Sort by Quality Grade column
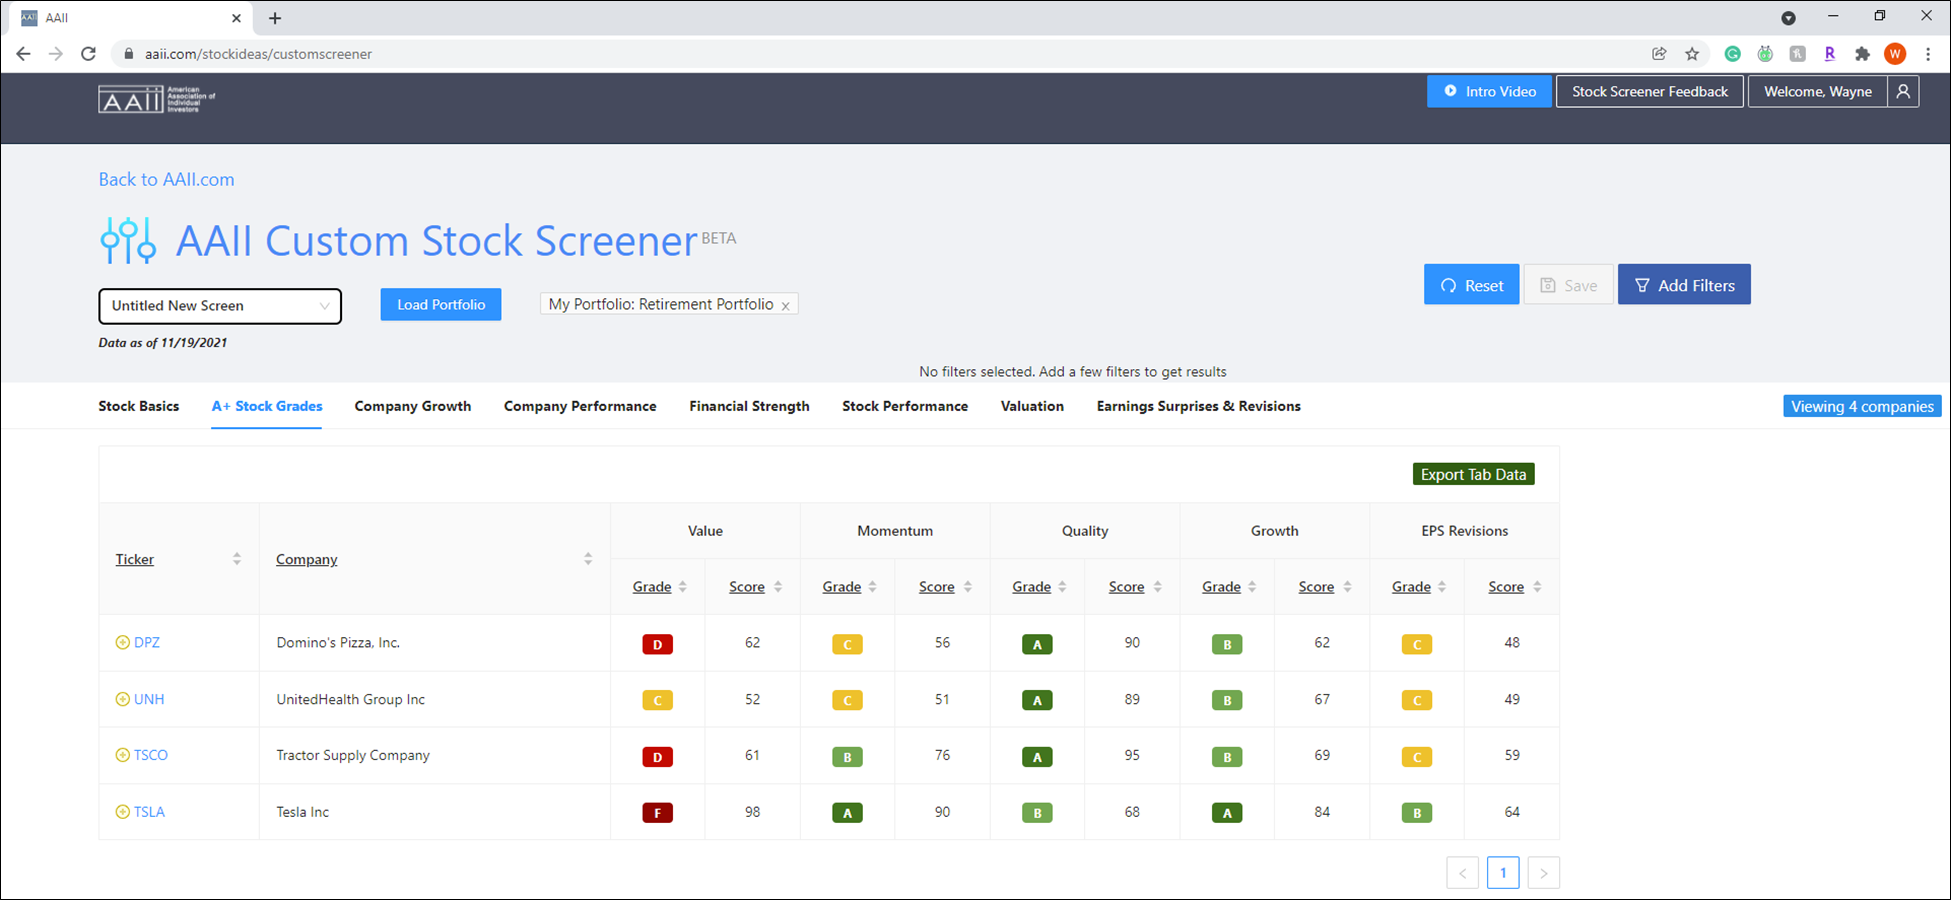 [1063, 587]
